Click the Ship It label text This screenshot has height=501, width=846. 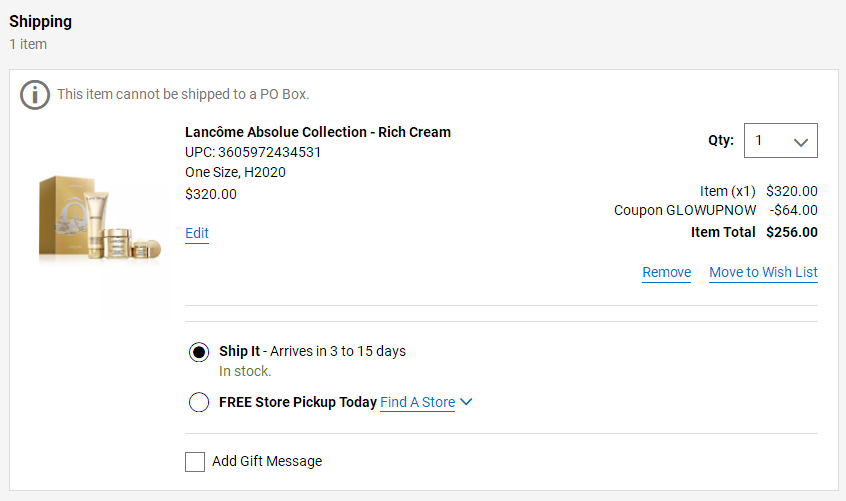point(240,351)
